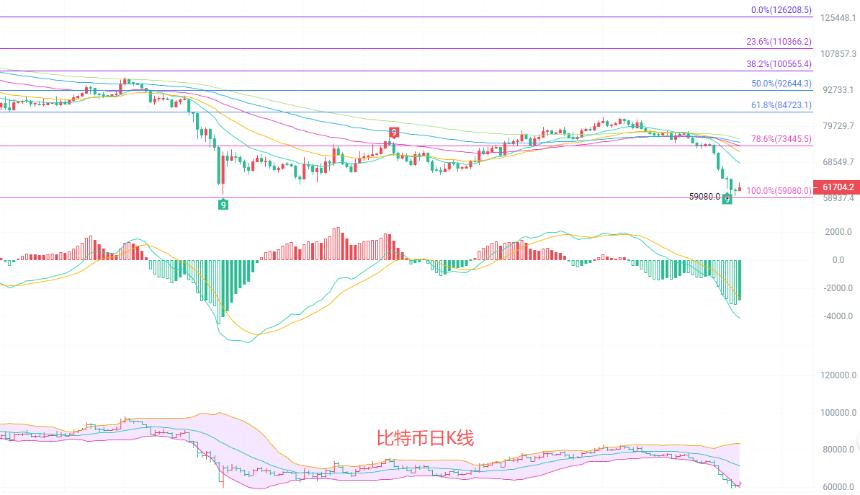This screenshot has height=495, width=860.
Task: Select the red current price tag 61704.2
Action: [836, 187]
